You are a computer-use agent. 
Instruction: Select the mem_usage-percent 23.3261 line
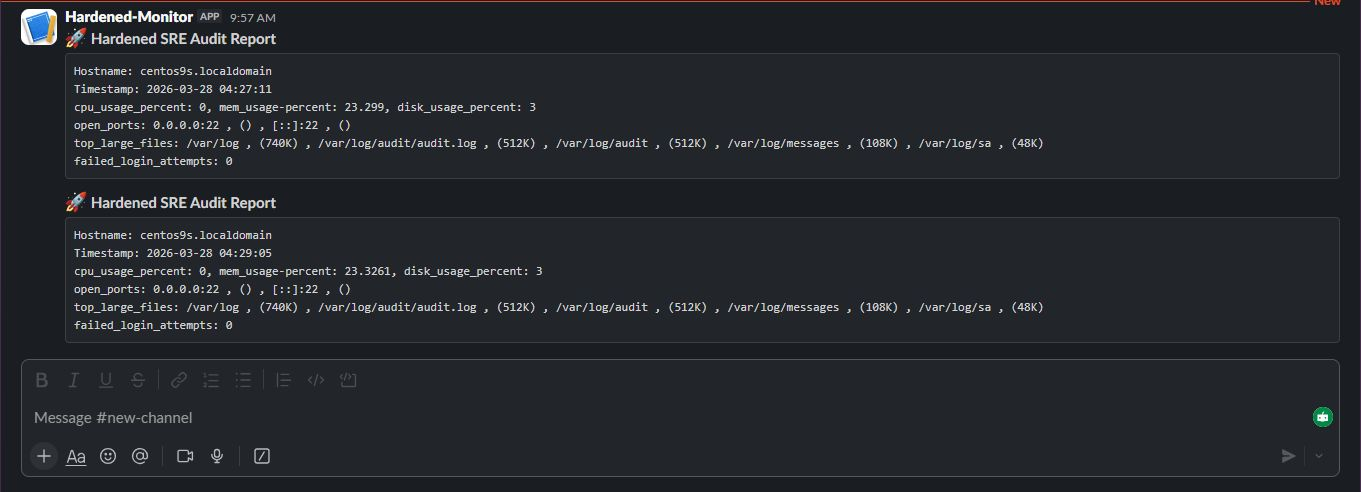pyautogui.click(x=308, y=271)
